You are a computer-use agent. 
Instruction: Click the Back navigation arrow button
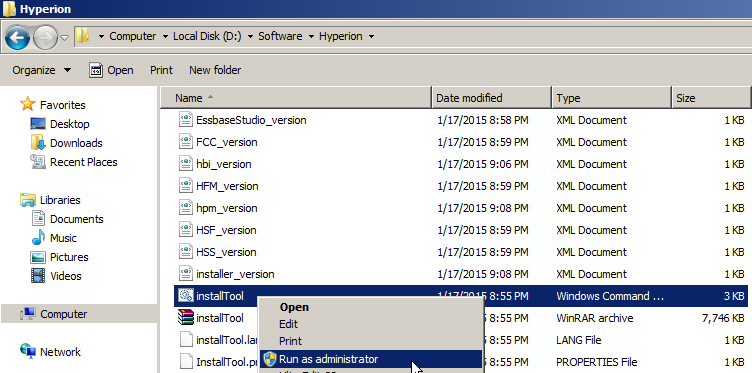coord(17,37)
